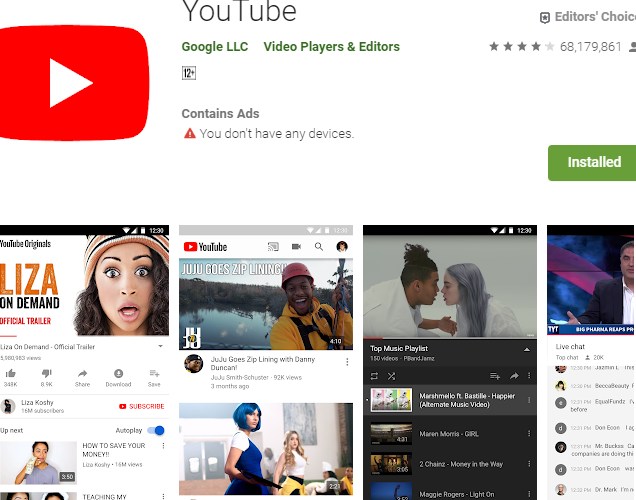This screenshot has width=636, height=500.
Task: Click the 12+ content rating badge
Action: 189,73
